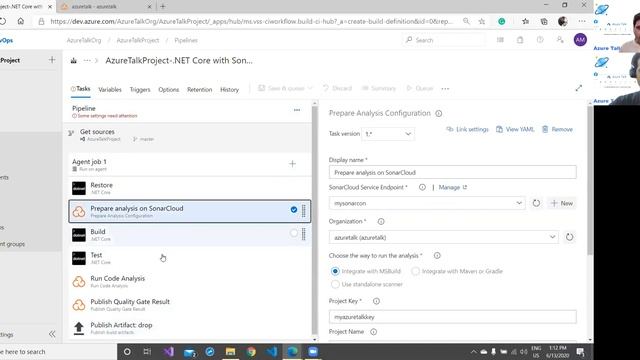Open Visual Studio from the taskbar
The width and height of the screenshot is (640, 360).
169,351
